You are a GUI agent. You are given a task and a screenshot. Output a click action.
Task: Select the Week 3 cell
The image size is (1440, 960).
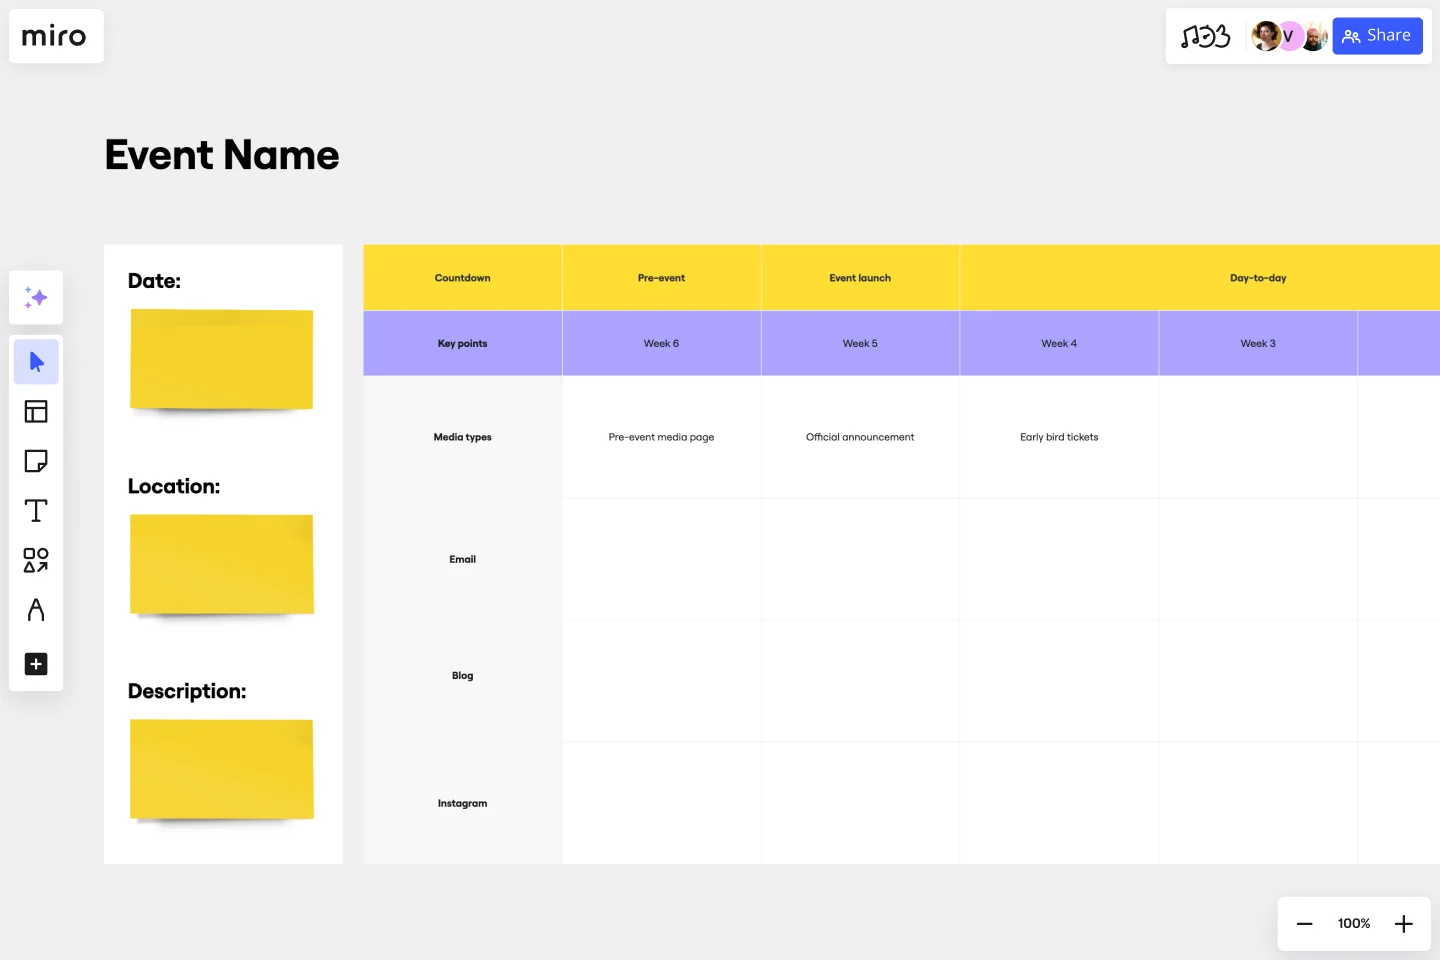click(x=1258, y=344)
